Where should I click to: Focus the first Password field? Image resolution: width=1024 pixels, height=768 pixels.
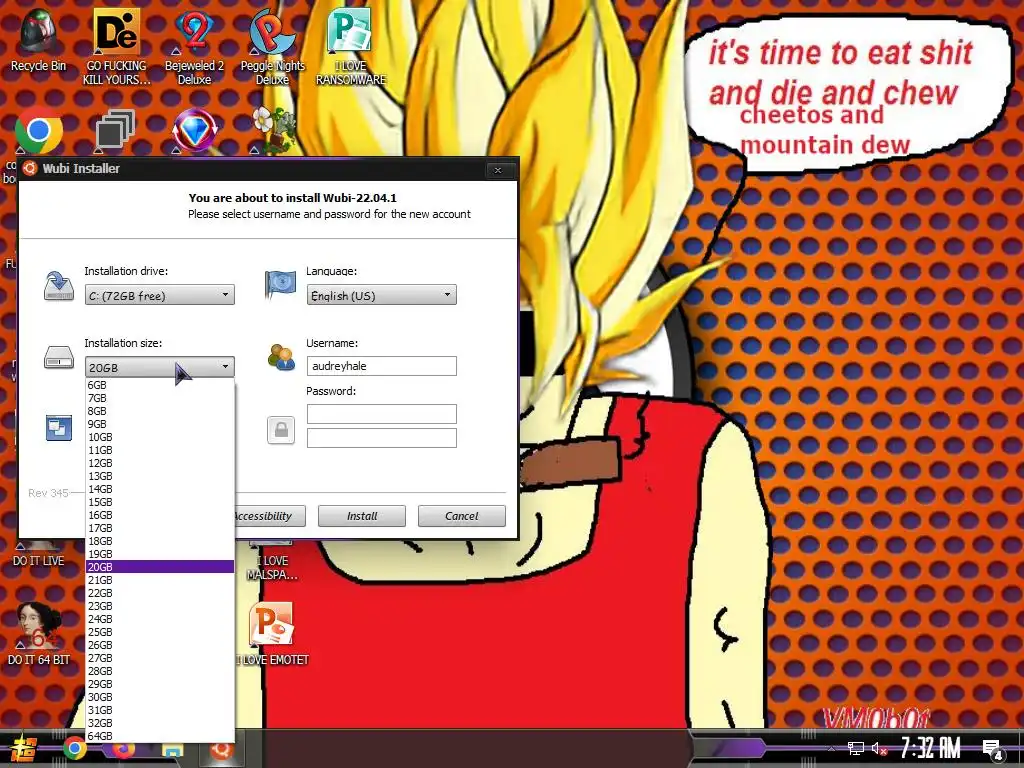click(x=381, y=413)
